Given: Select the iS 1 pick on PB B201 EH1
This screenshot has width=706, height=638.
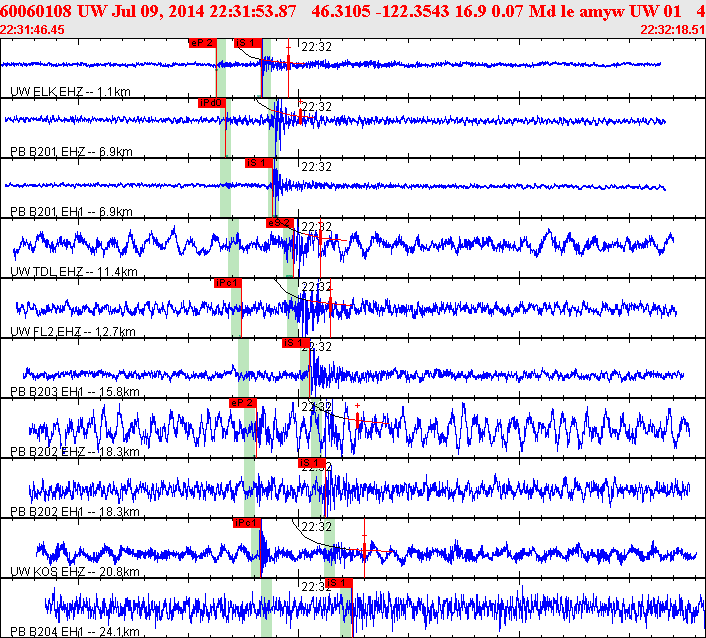Looking at the screenshot, I should pyautogui.click(x=259, y=163).
